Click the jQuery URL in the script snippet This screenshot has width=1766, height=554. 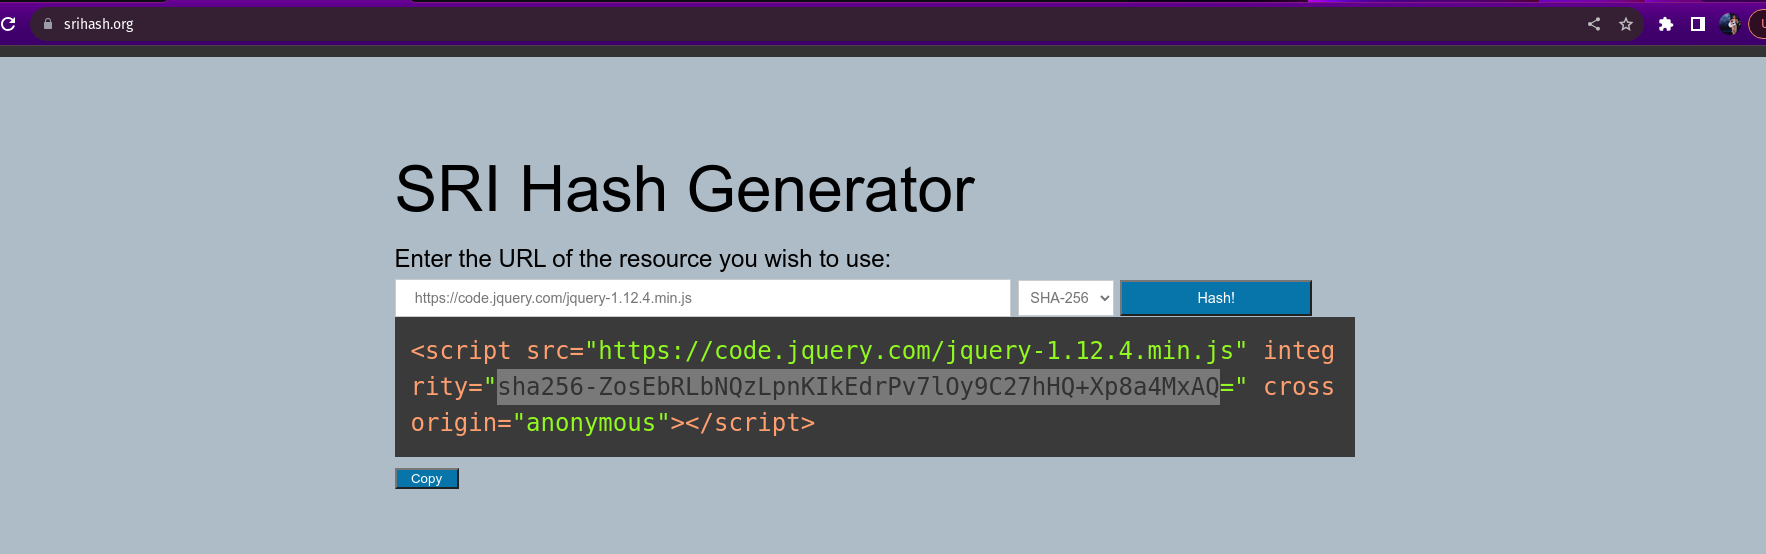[x=915, y=351]
